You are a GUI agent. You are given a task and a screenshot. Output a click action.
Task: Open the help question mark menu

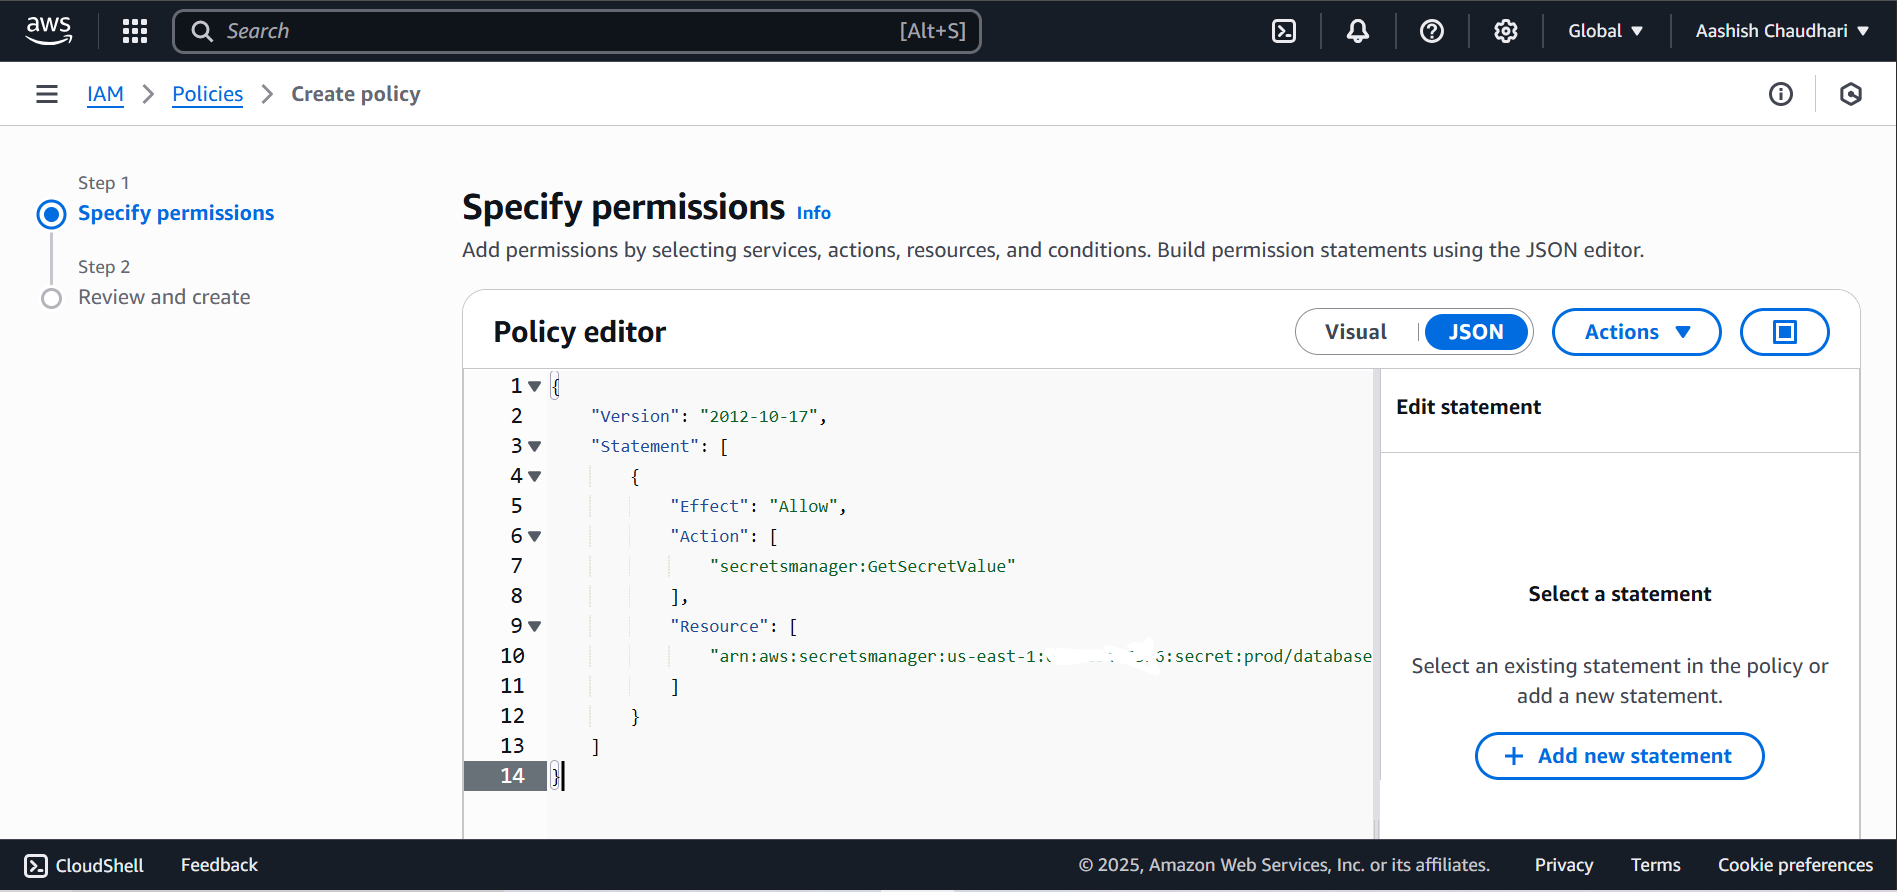click(x=1431, y=31)
